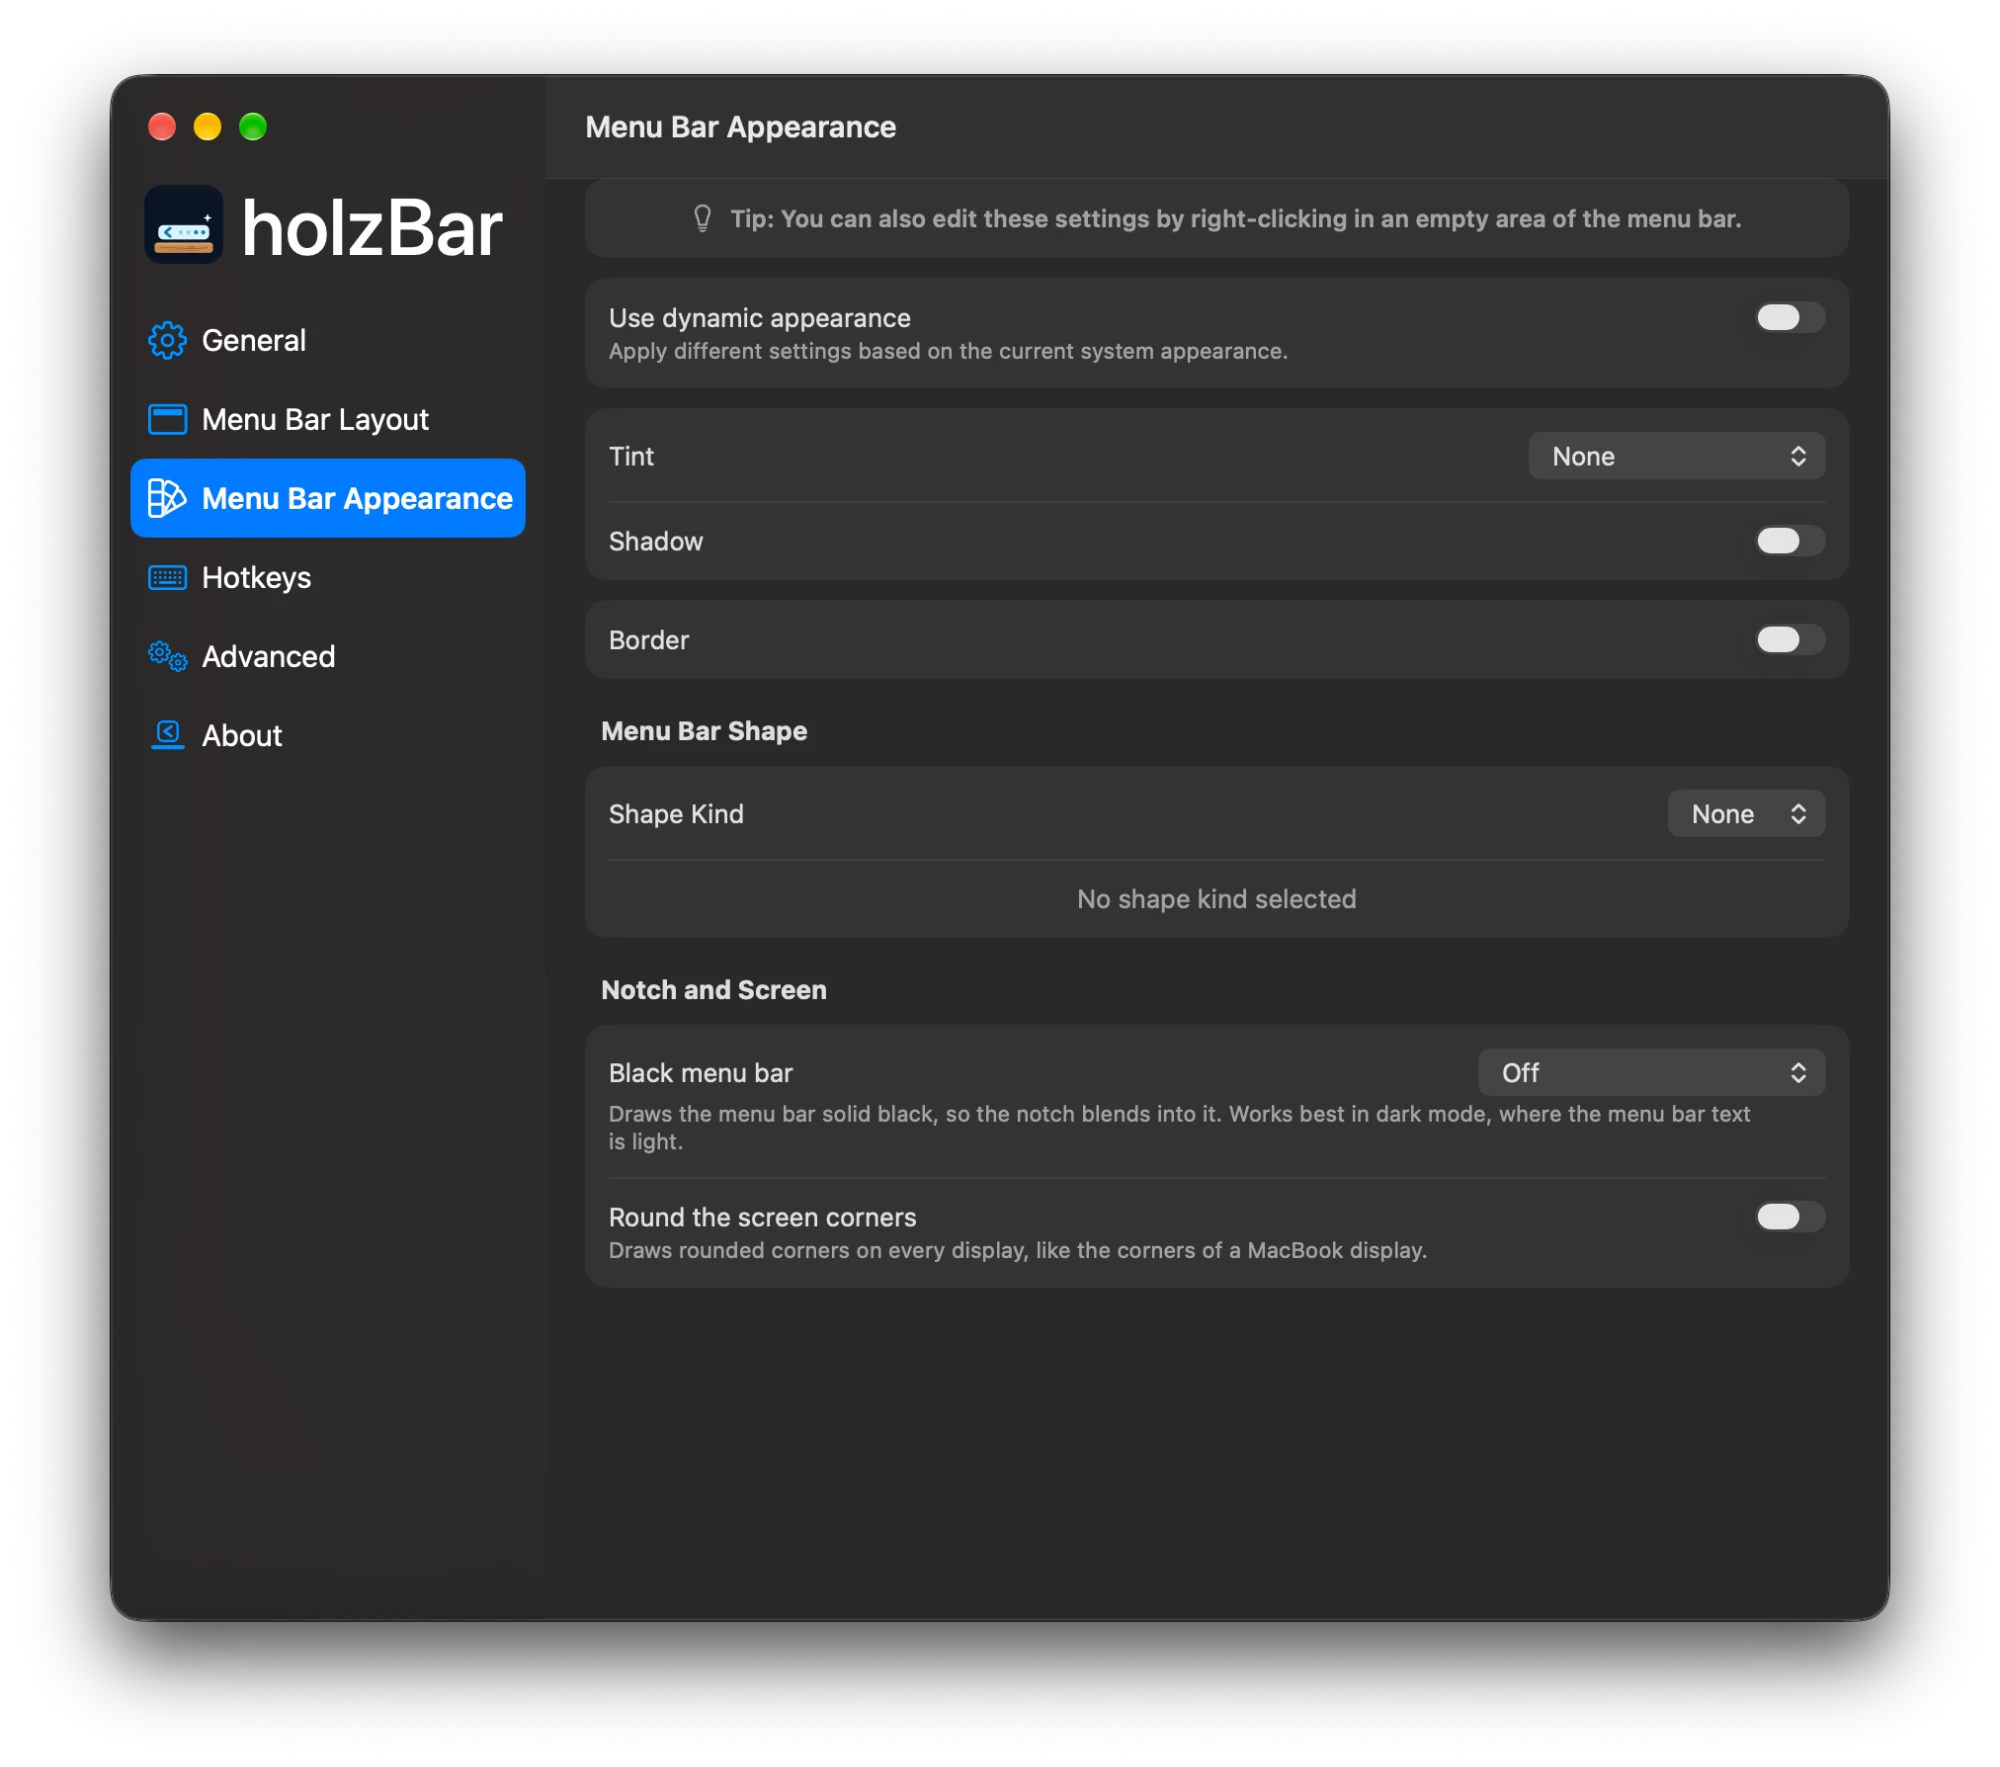Toggle Round the screen corners

tap(1790, 1217)
